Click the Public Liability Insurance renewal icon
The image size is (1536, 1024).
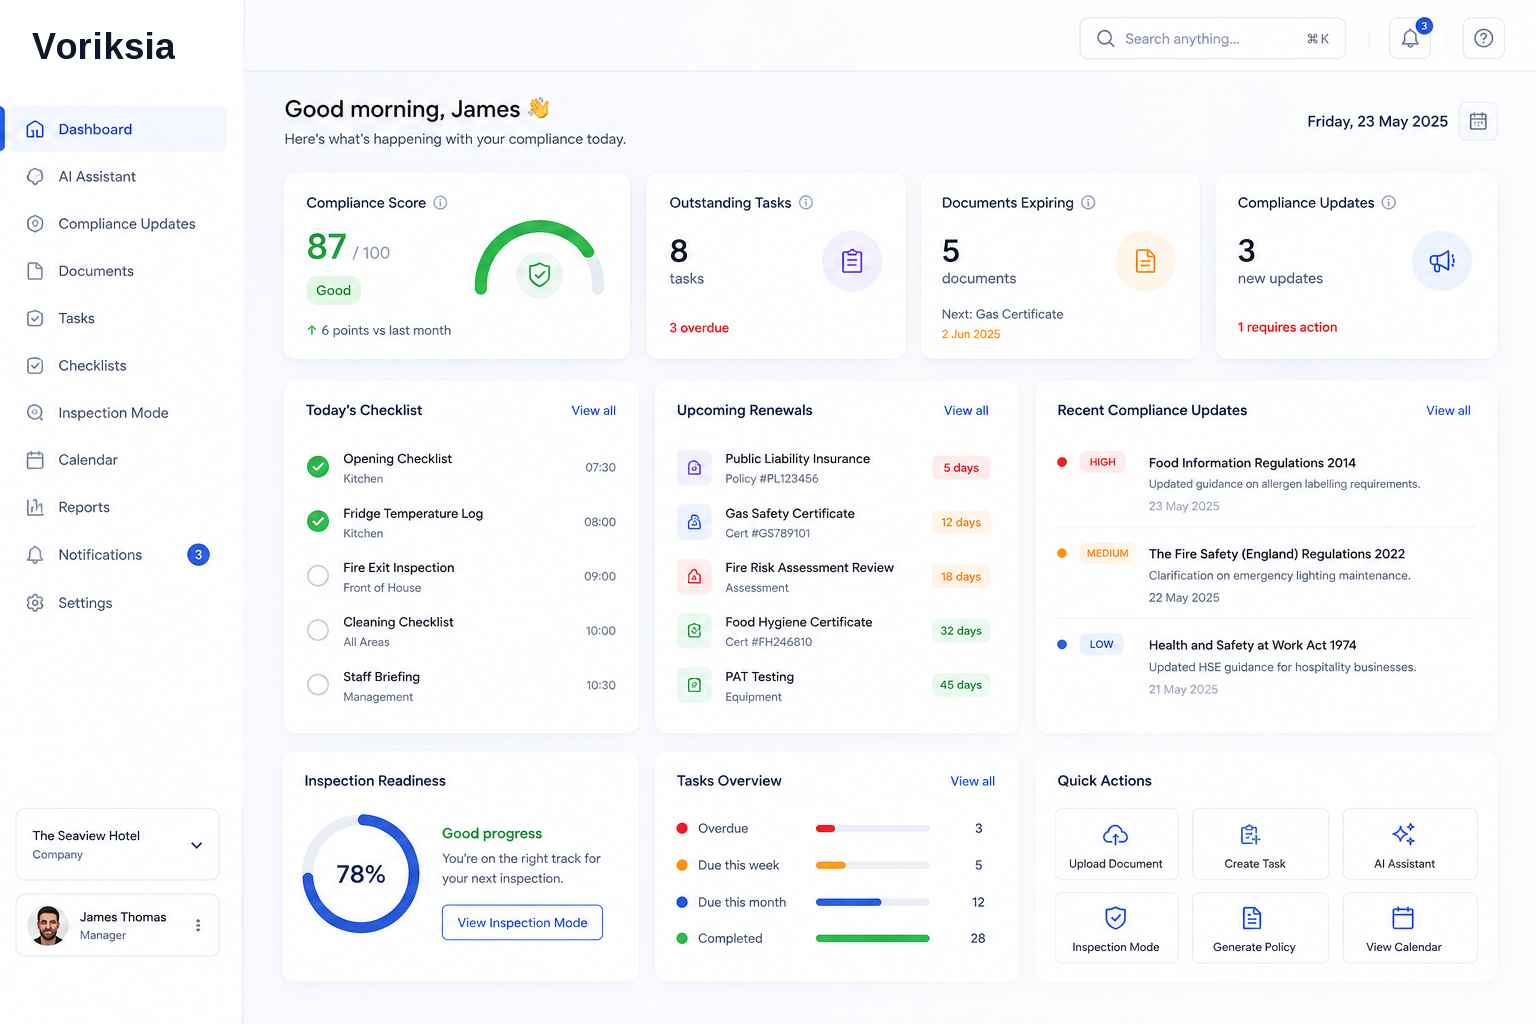[694, 468]
